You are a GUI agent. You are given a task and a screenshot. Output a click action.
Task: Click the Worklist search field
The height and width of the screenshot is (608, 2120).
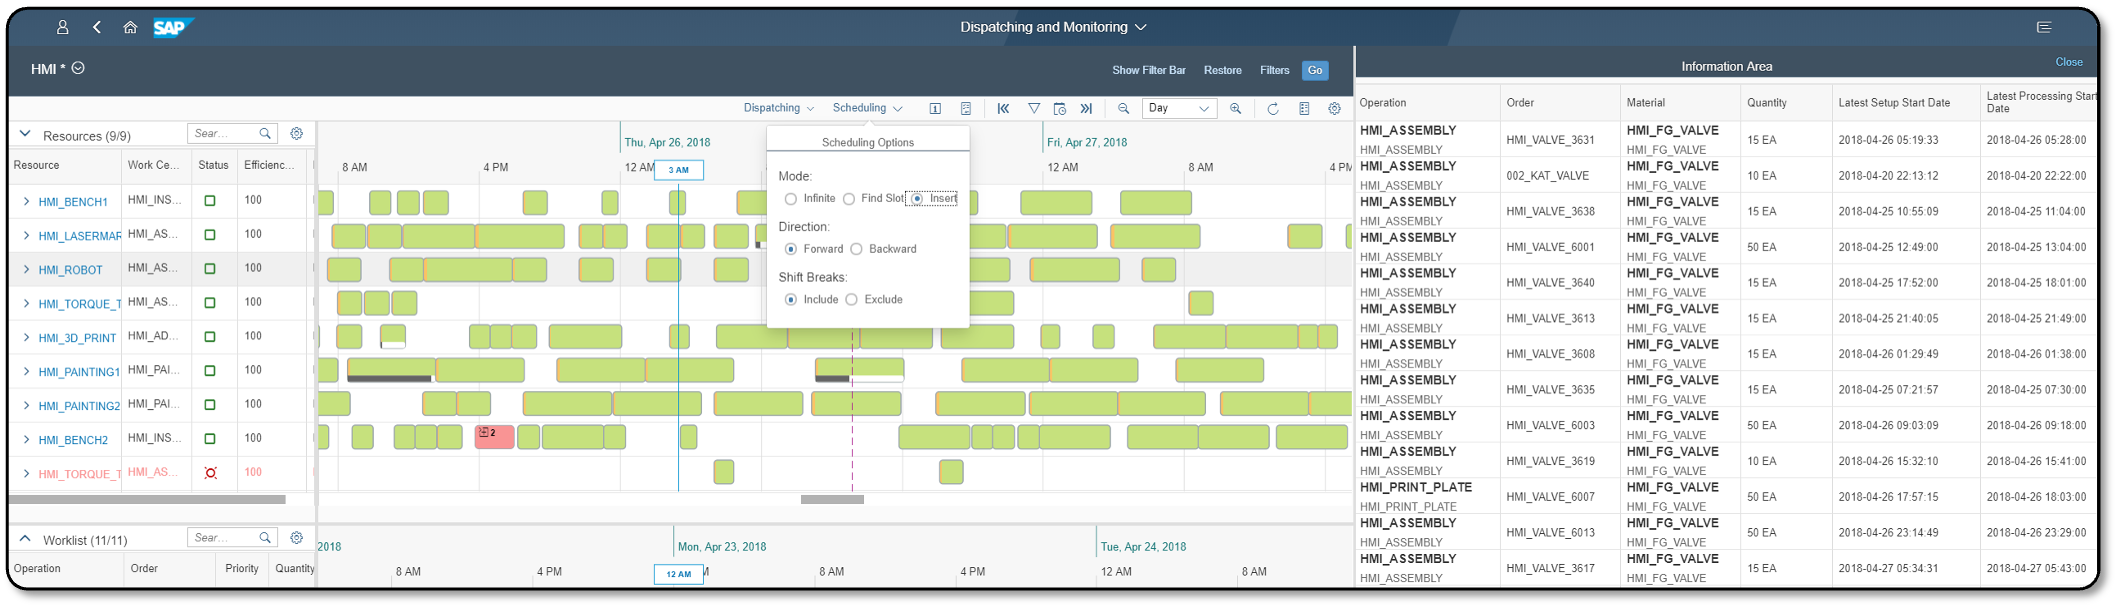pyautogui.click(x=222, y=538)
